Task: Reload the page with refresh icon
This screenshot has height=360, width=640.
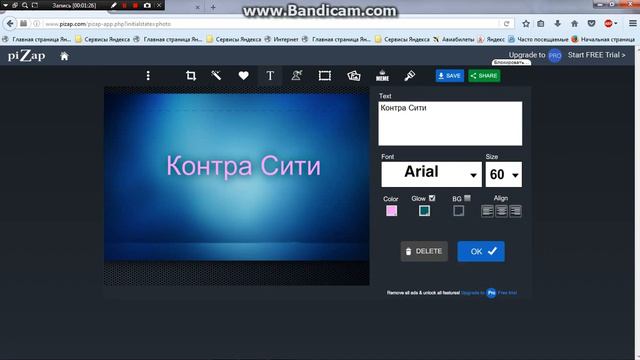Action: (x=507, y=24)
